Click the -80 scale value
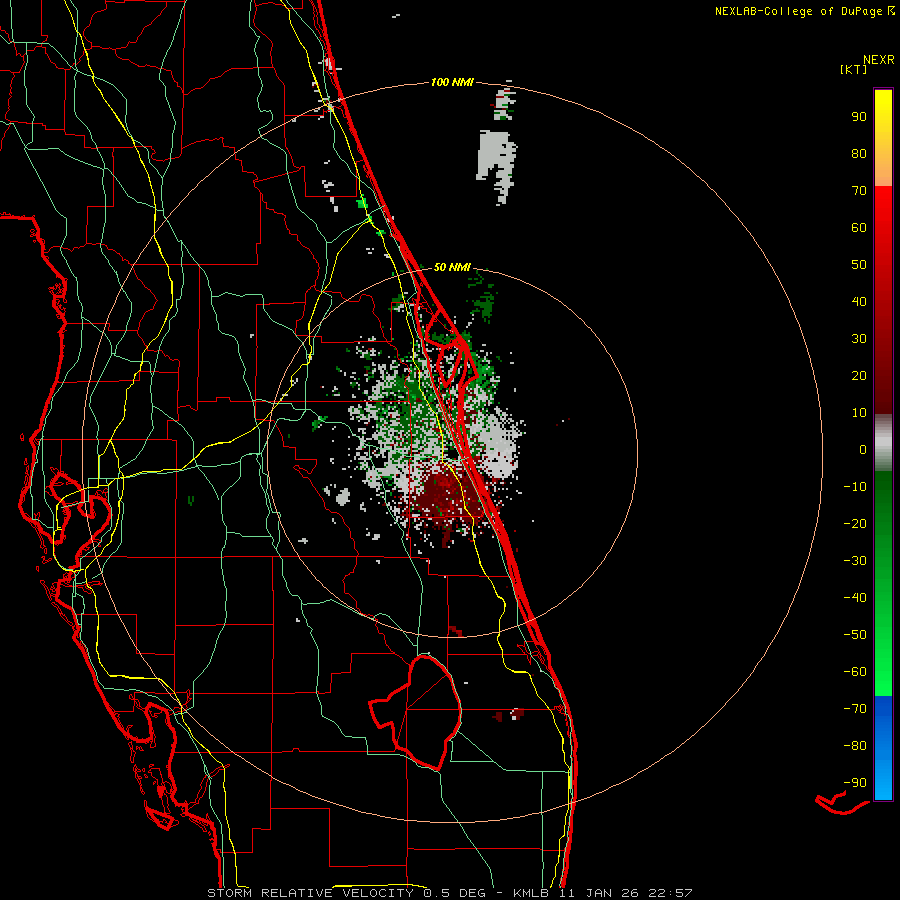Screen dimensions: 900x900 (855, 746)
